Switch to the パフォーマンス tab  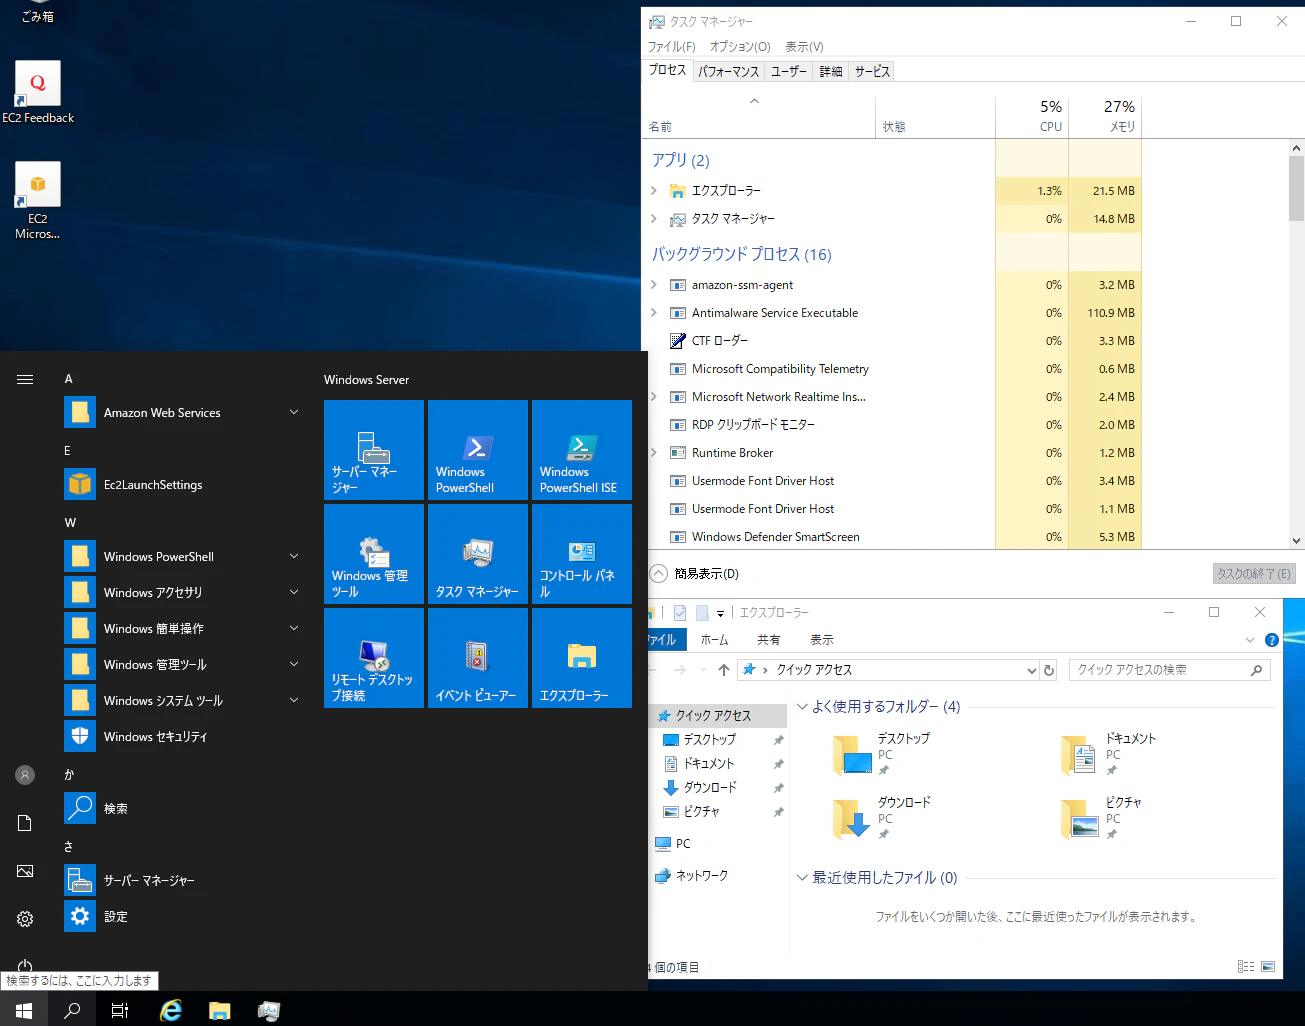[728, 71]
